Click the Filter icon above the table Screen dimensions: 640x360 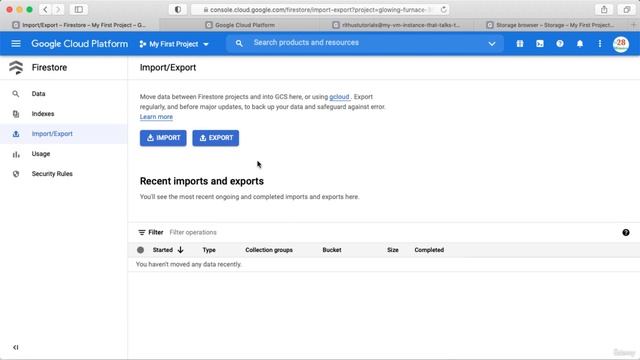[142, 232]
